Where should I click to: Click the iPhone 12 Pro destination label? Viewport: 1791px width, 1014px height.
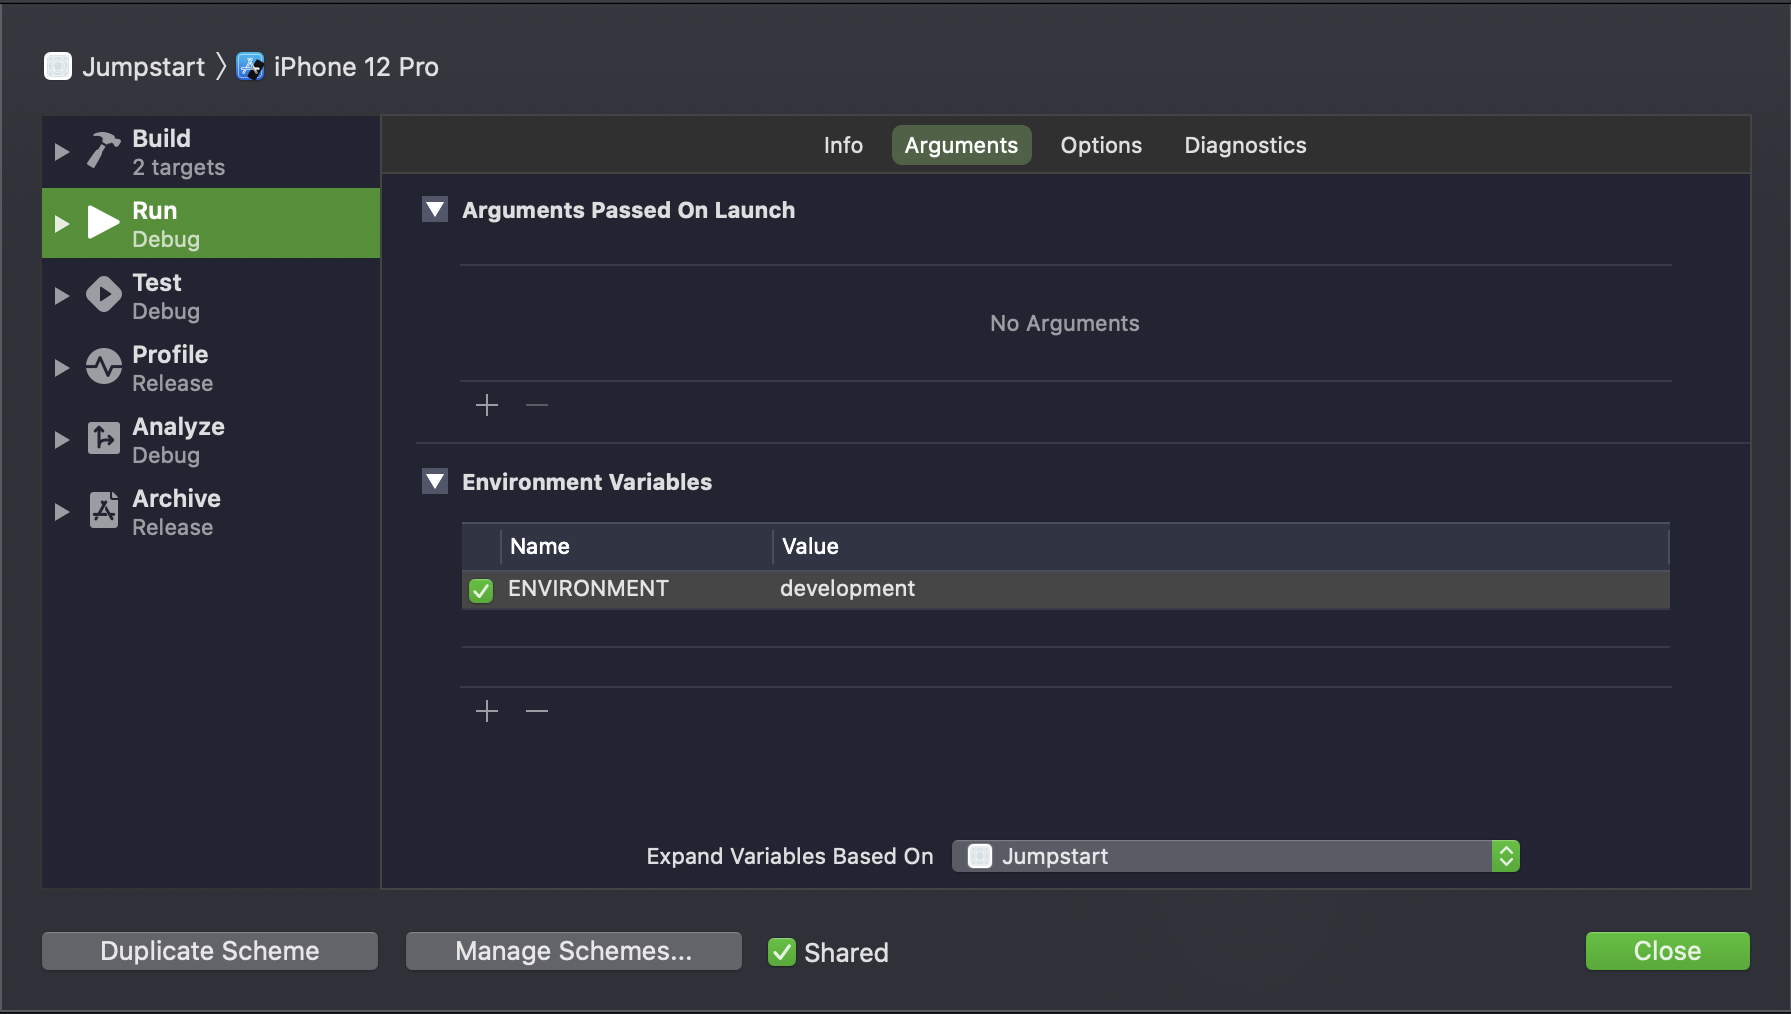(356, 67)
